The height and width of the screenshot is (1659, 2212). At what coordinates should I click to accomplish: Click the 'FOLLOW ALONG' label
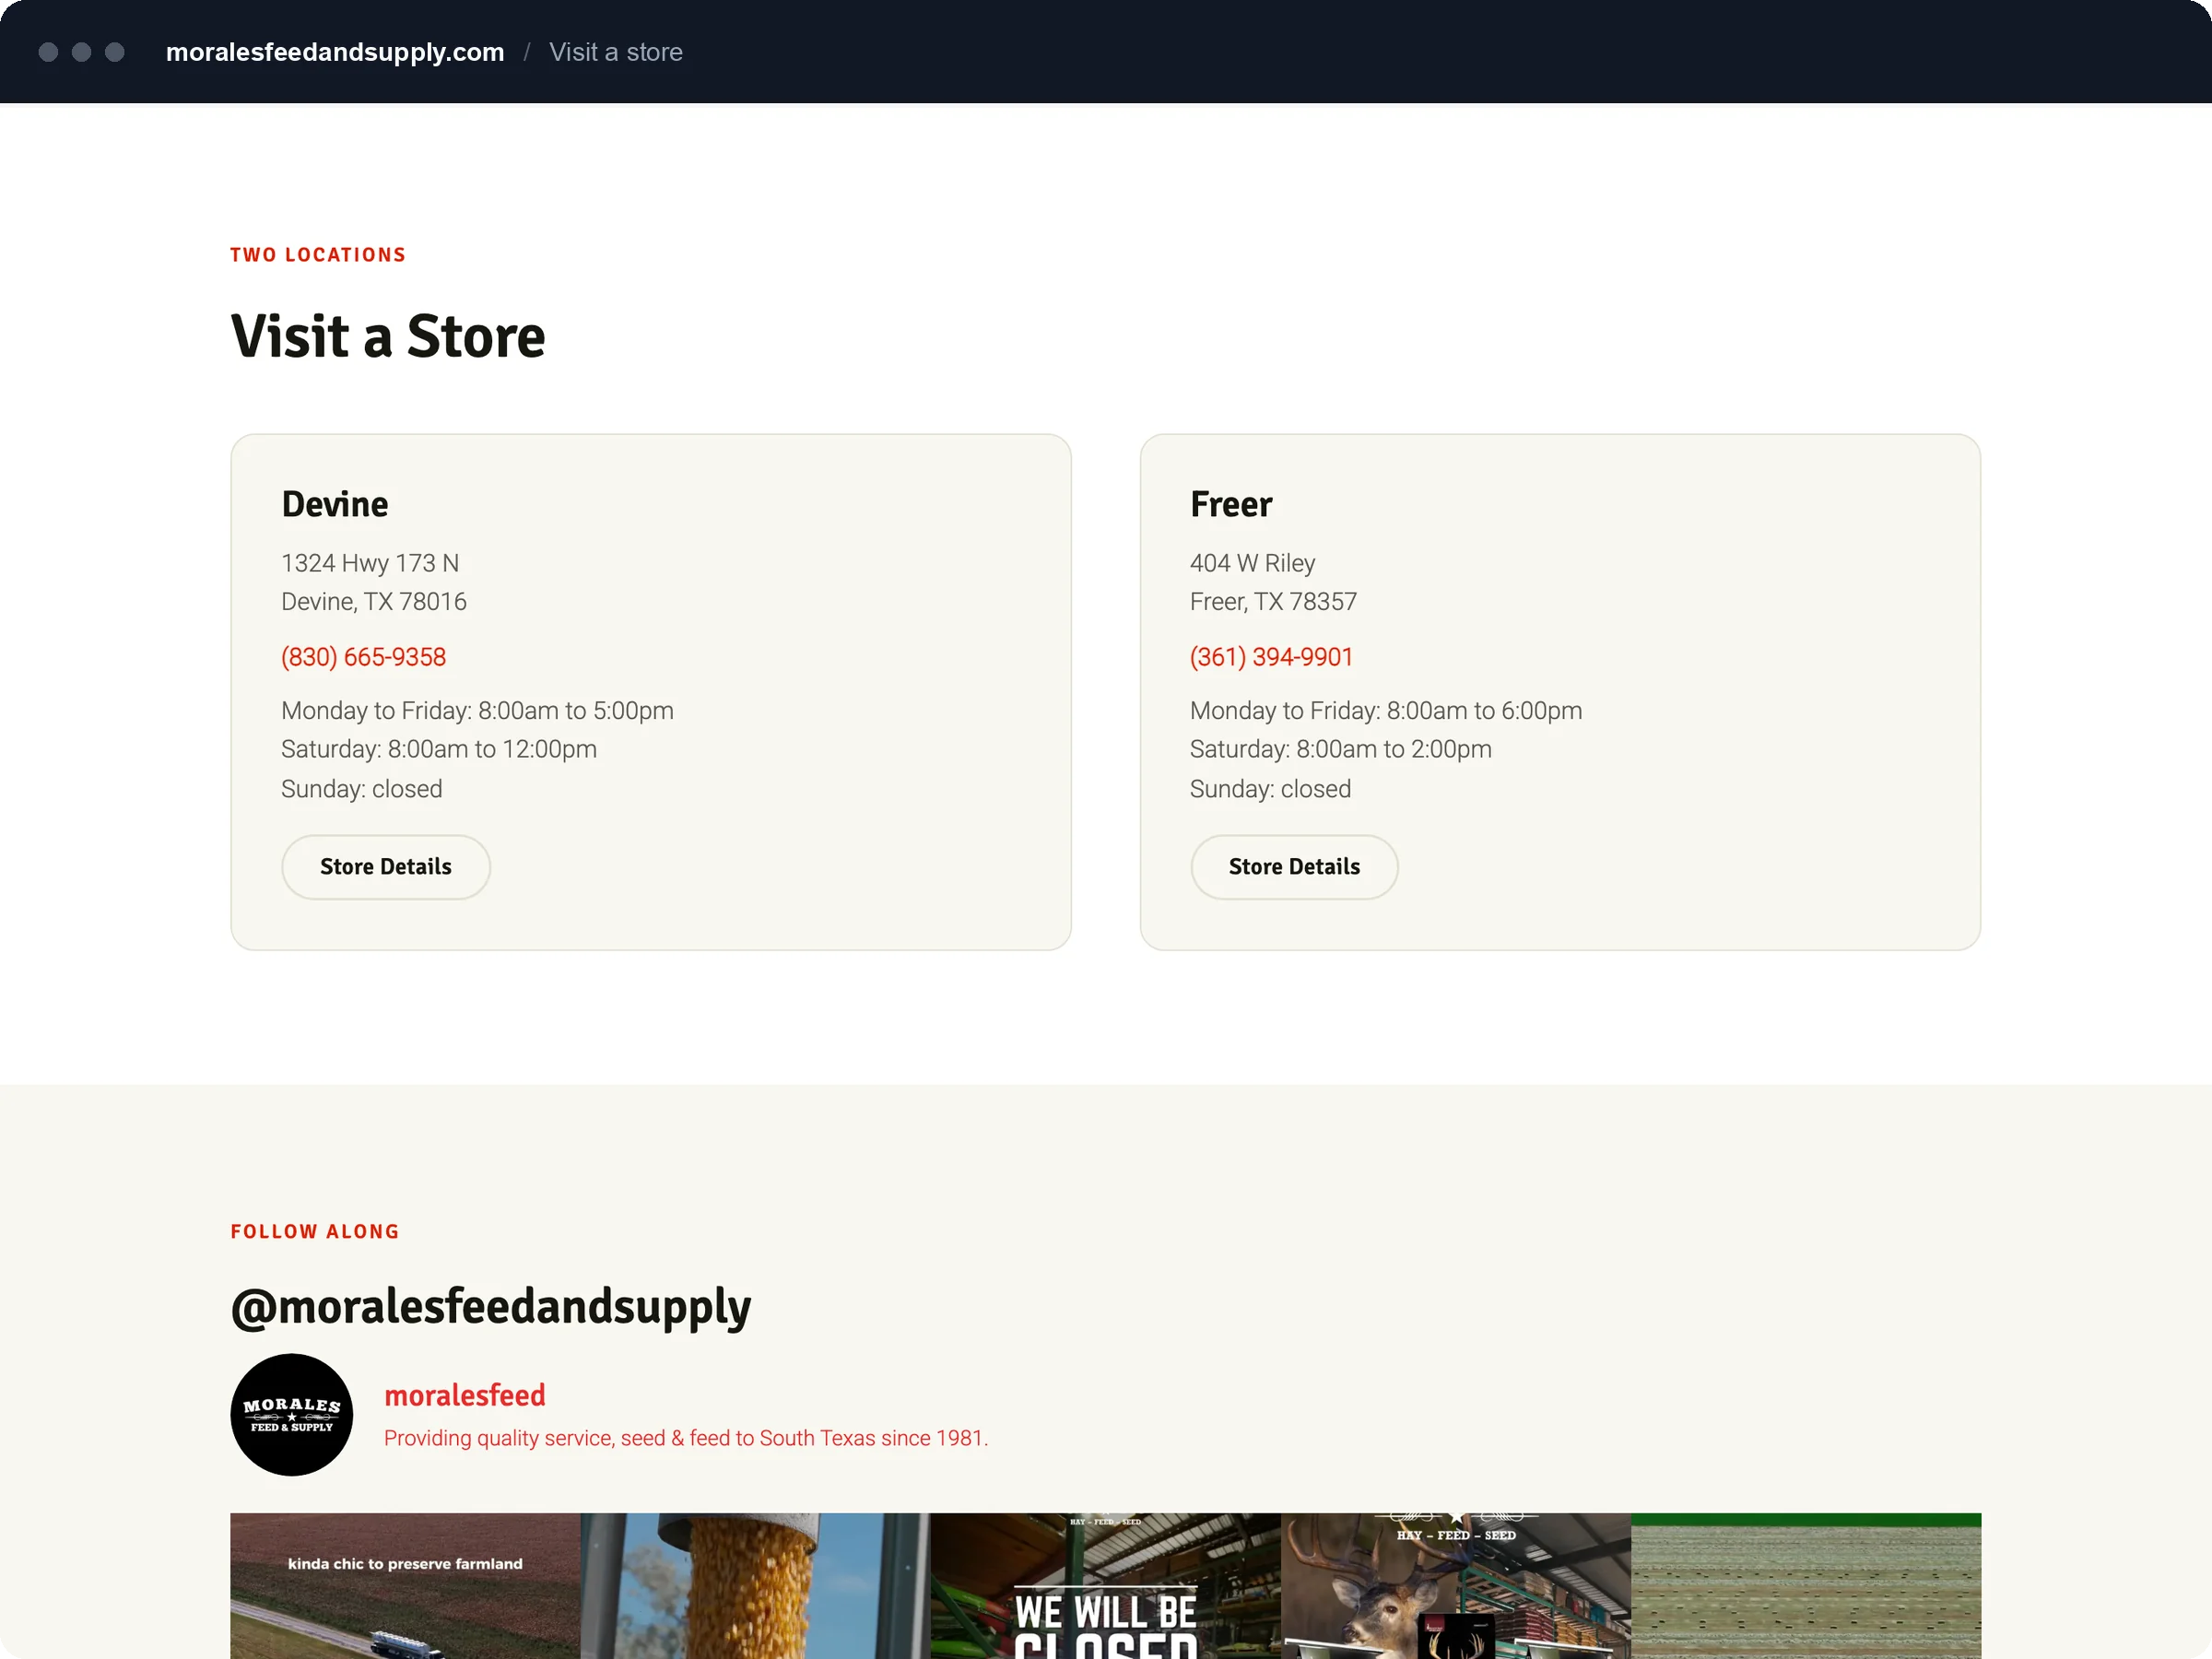315,1232
